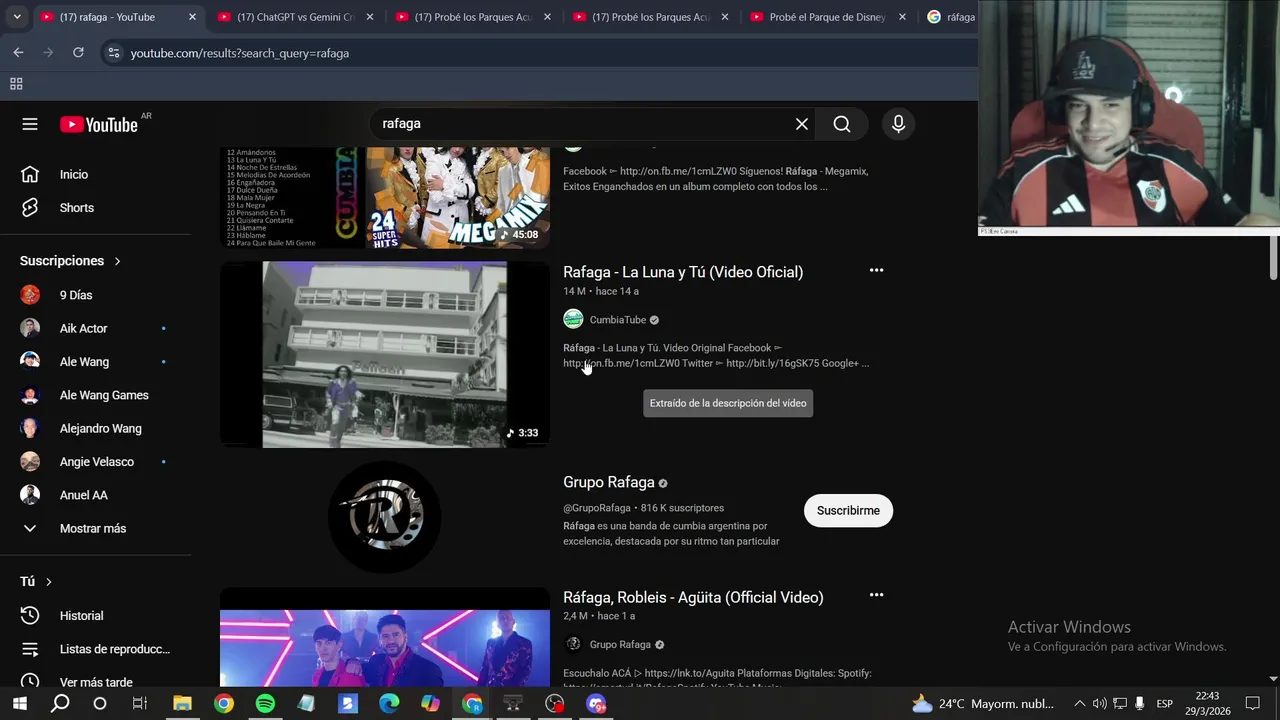Image resolution: width=1280 pixels, height=720 pixels.
Task: Open Ver más tarde in sidebar
Action: 95,680
